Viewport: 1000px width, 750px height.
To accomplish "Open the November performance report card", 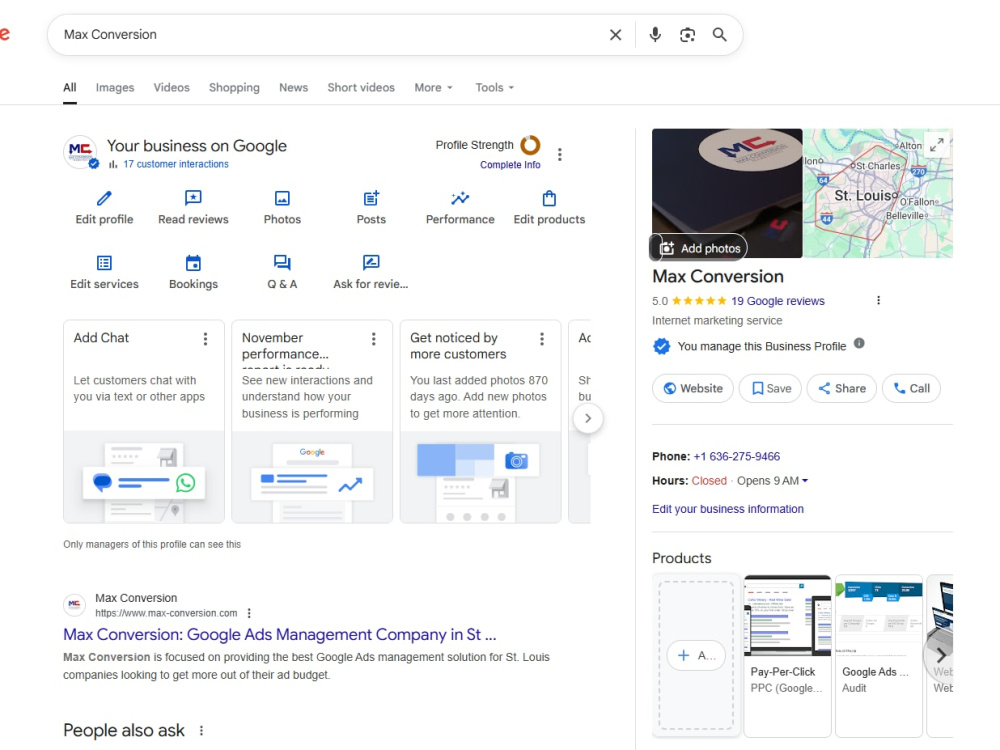I will [312, 422].
